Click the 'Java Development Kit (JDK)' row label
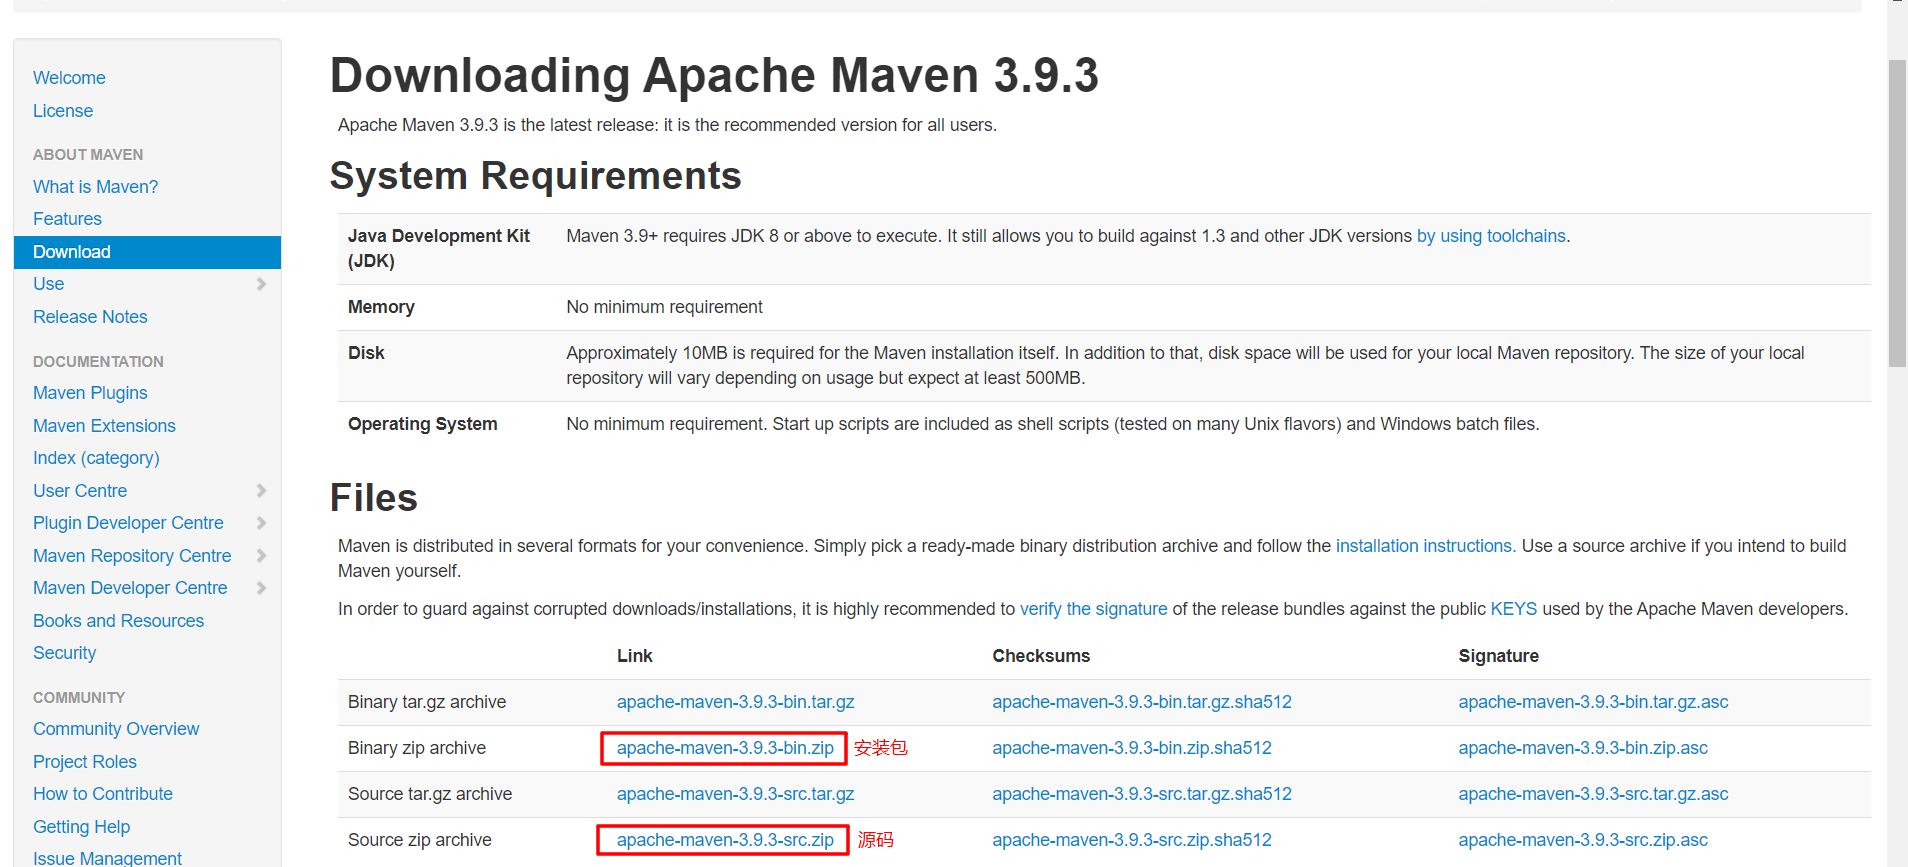The height and width of the screenshot is (867, 1908). [x=439, y=248]
